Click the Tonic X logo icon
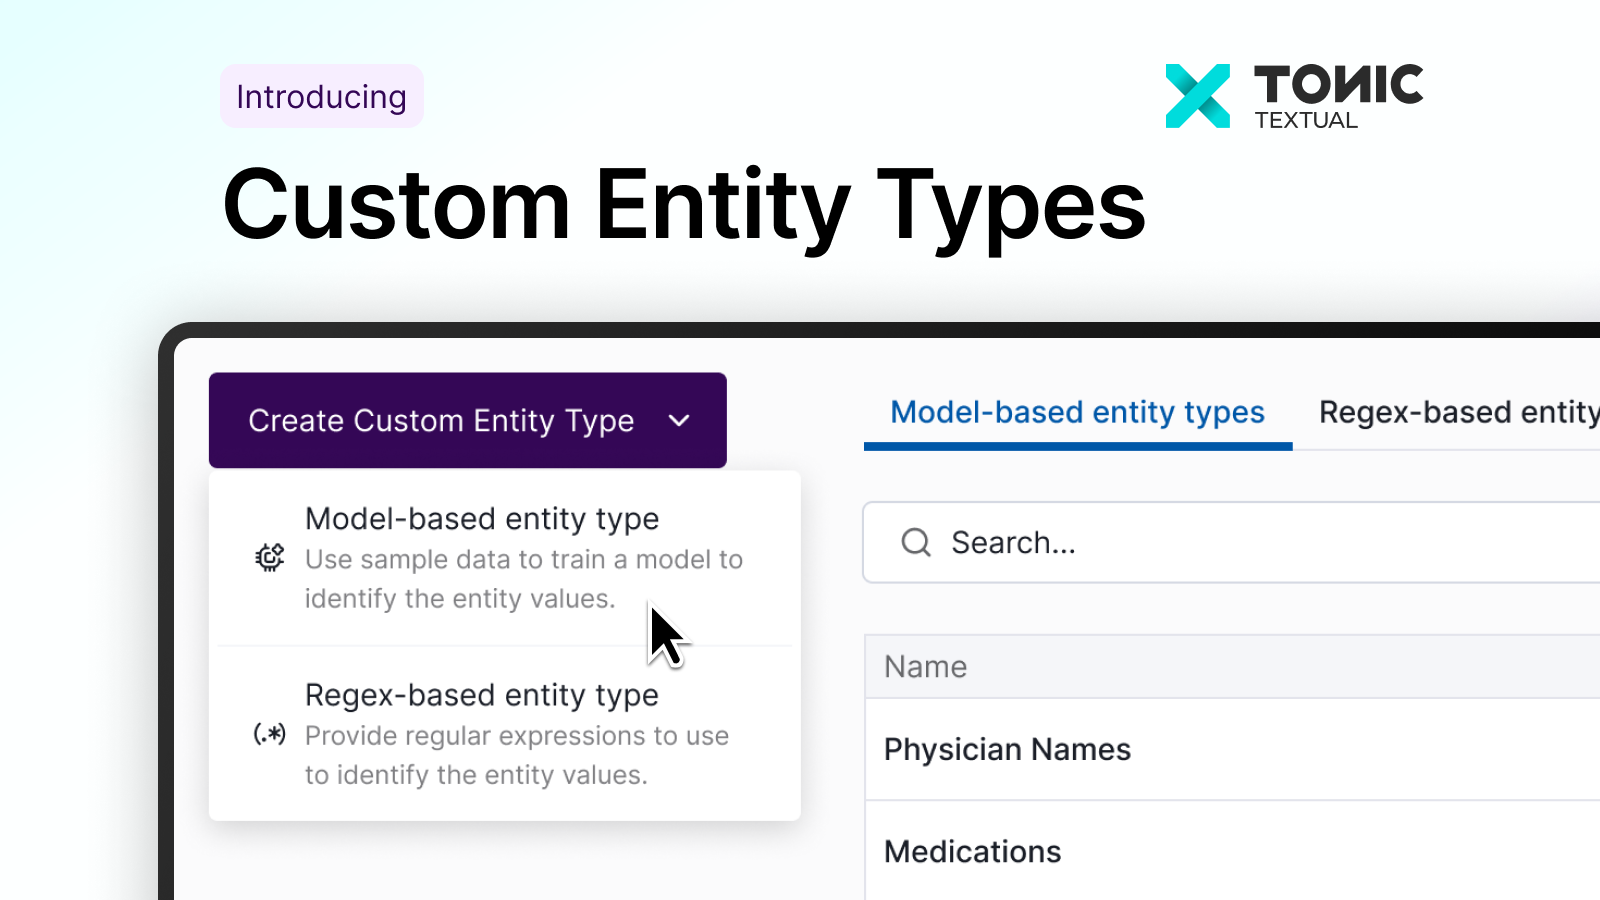 coord(1198,96)
